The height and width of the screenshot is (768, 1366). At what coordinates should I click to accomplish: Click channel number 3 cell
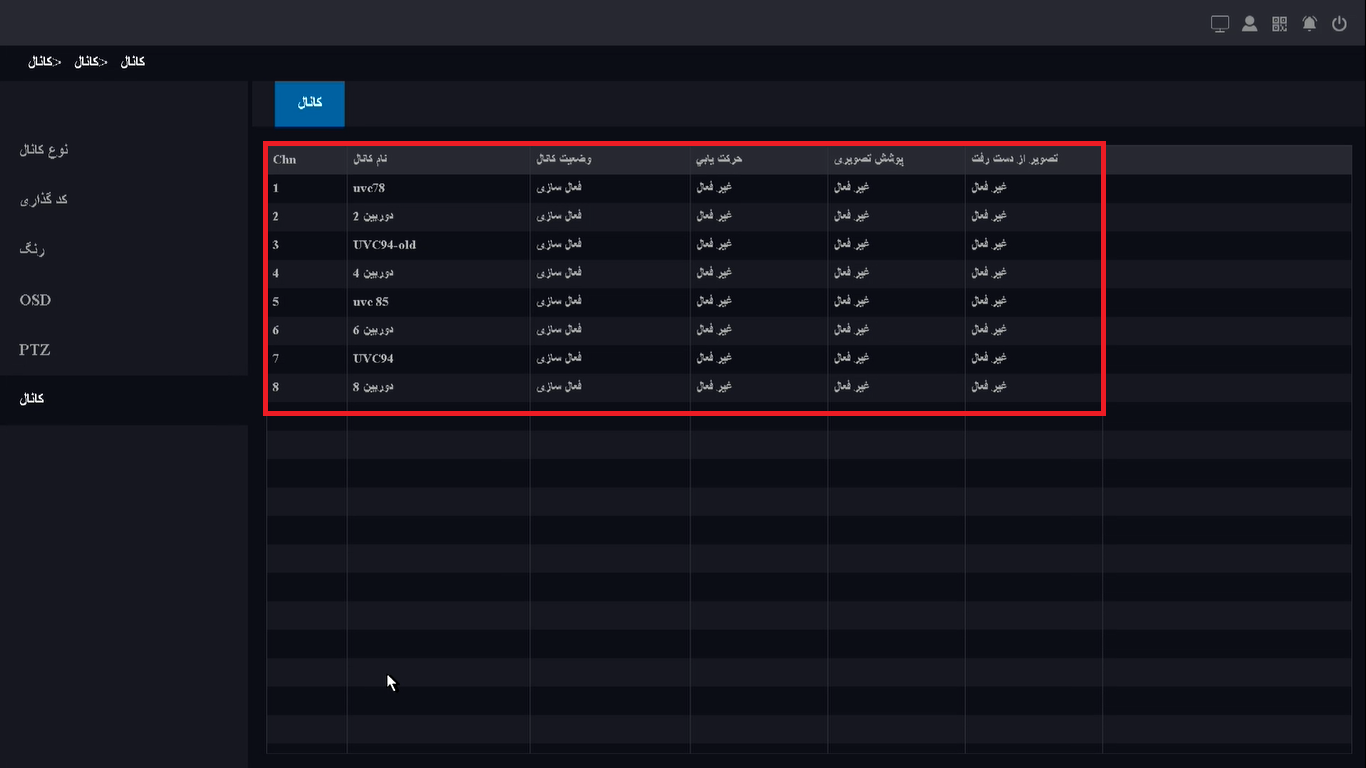click(276, 245)
